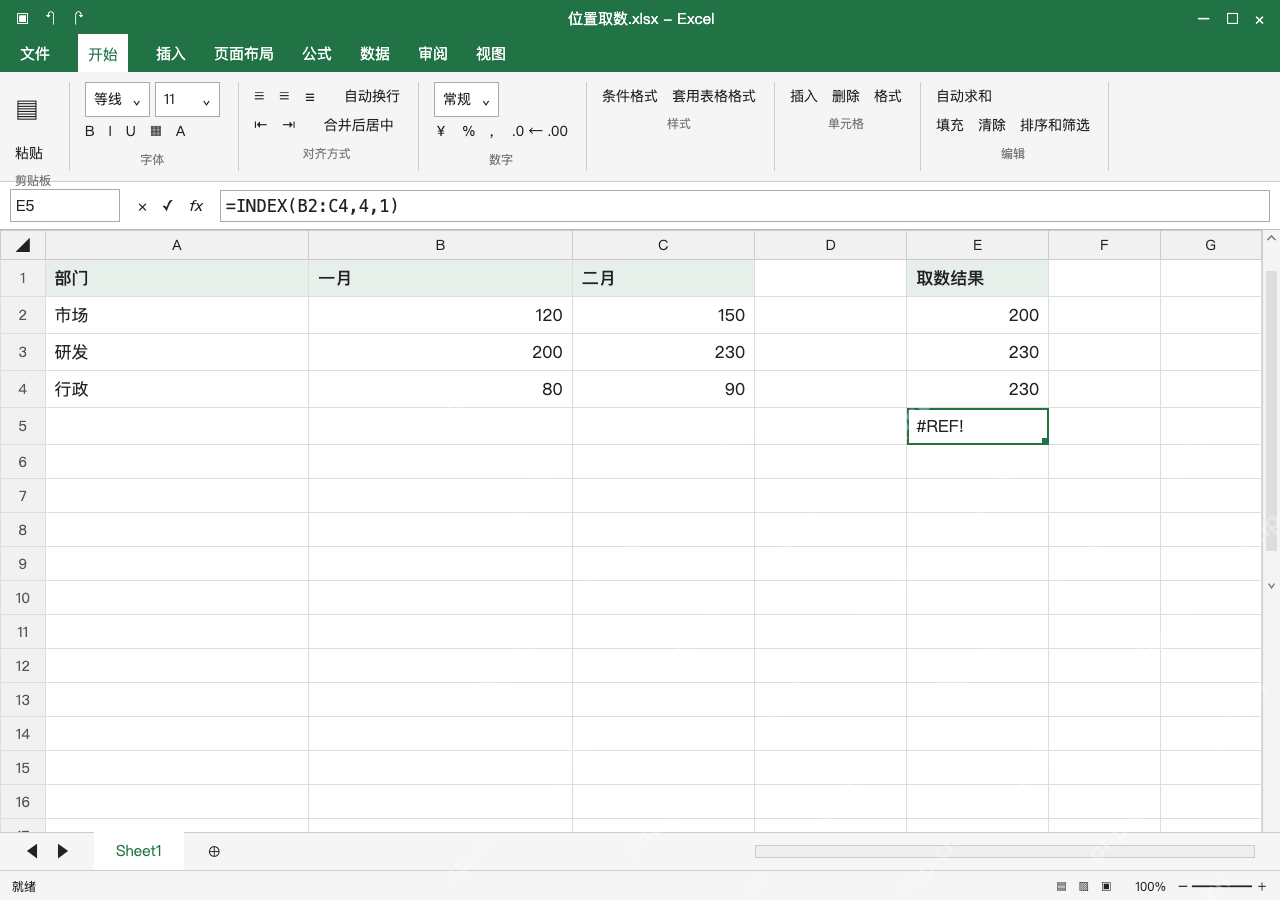Toggle Underline formatting
This screenshot has height=900, width=1280.
pyautogui.click(x=130, y=131)
